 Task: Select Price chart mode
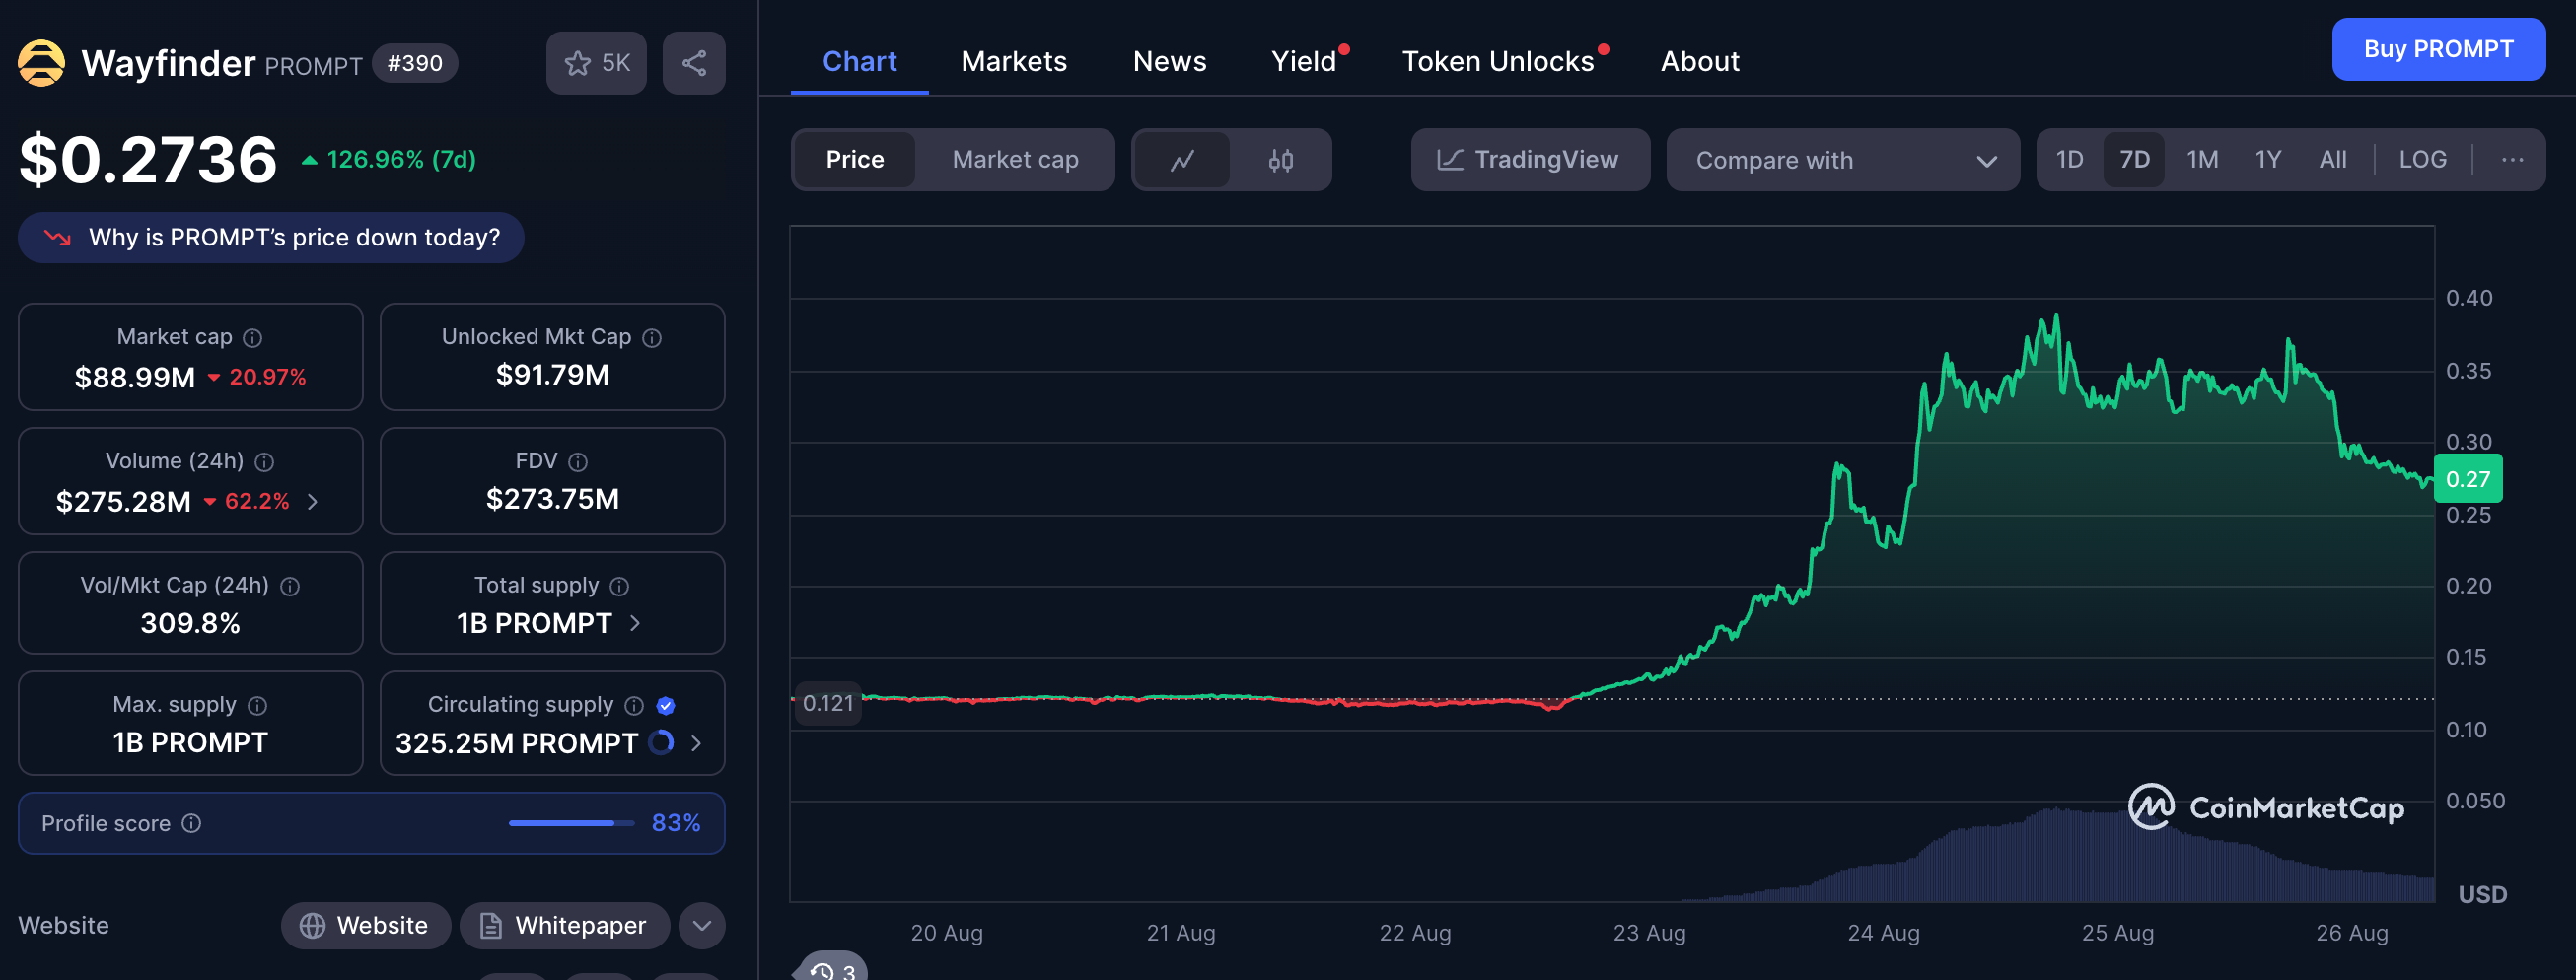[x=855, y=160]
